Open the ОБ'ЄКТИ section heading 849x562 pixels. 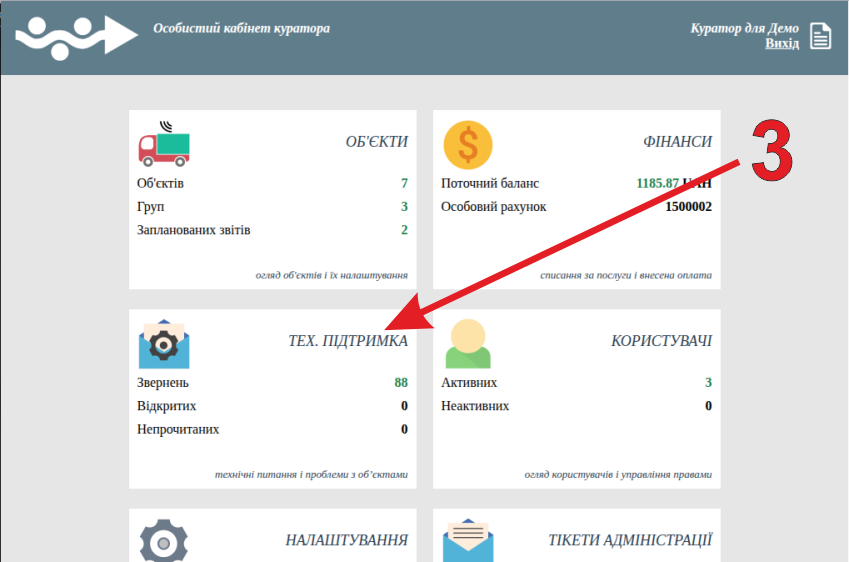(376, 142)
